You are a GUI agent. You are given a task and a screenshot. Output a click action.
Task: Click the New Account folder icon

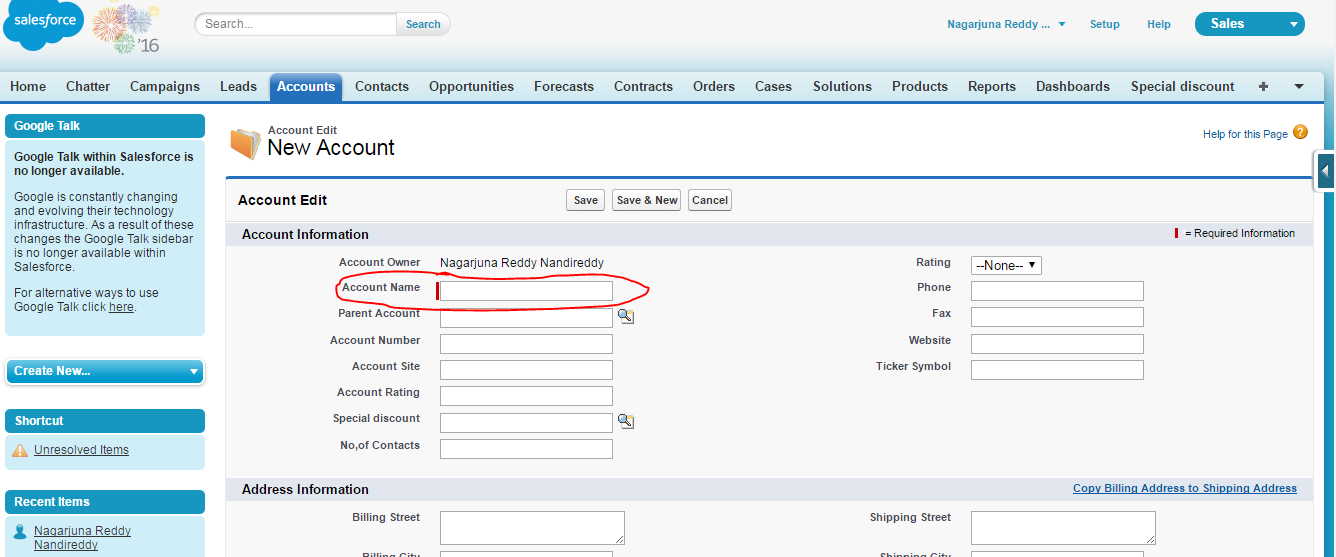point(245,144)
